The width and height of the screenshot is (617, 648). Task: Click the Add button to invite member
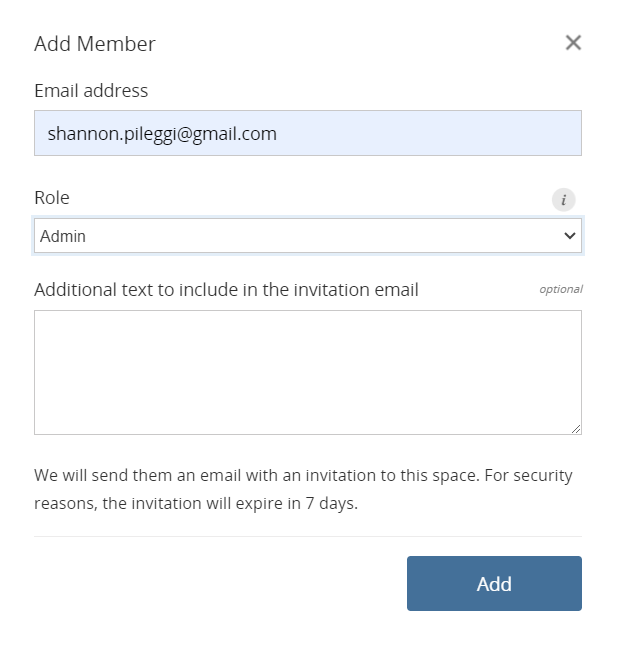point(494,583)
